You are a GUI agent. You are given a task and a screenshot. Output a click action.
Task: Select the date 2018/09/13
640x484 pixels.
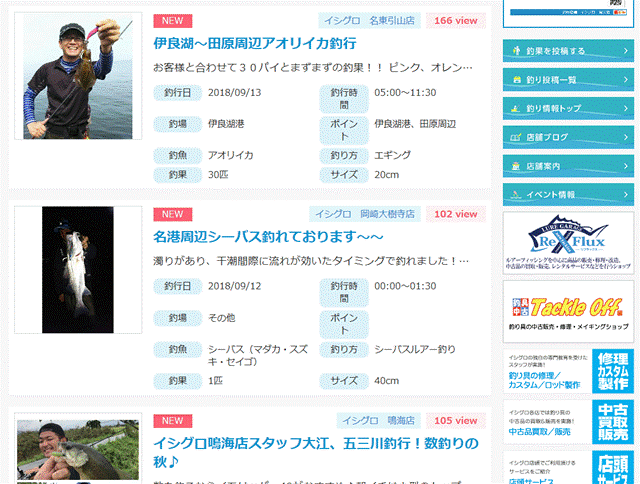pos(234,93)
